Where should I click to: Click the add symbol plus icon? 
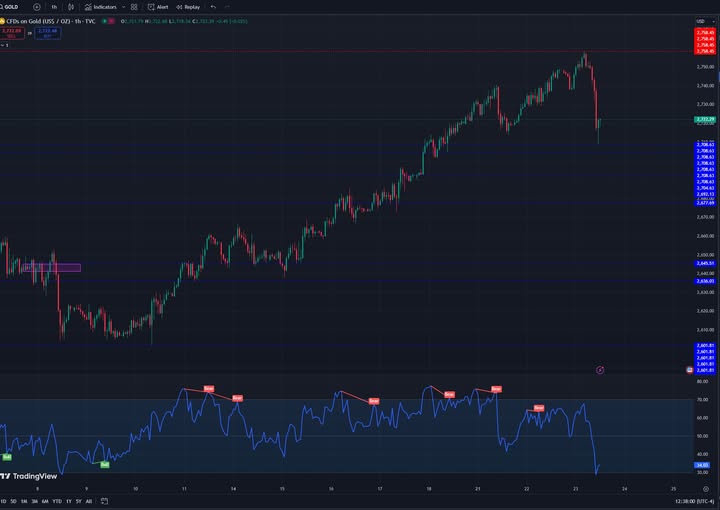(x=37, y=6)
